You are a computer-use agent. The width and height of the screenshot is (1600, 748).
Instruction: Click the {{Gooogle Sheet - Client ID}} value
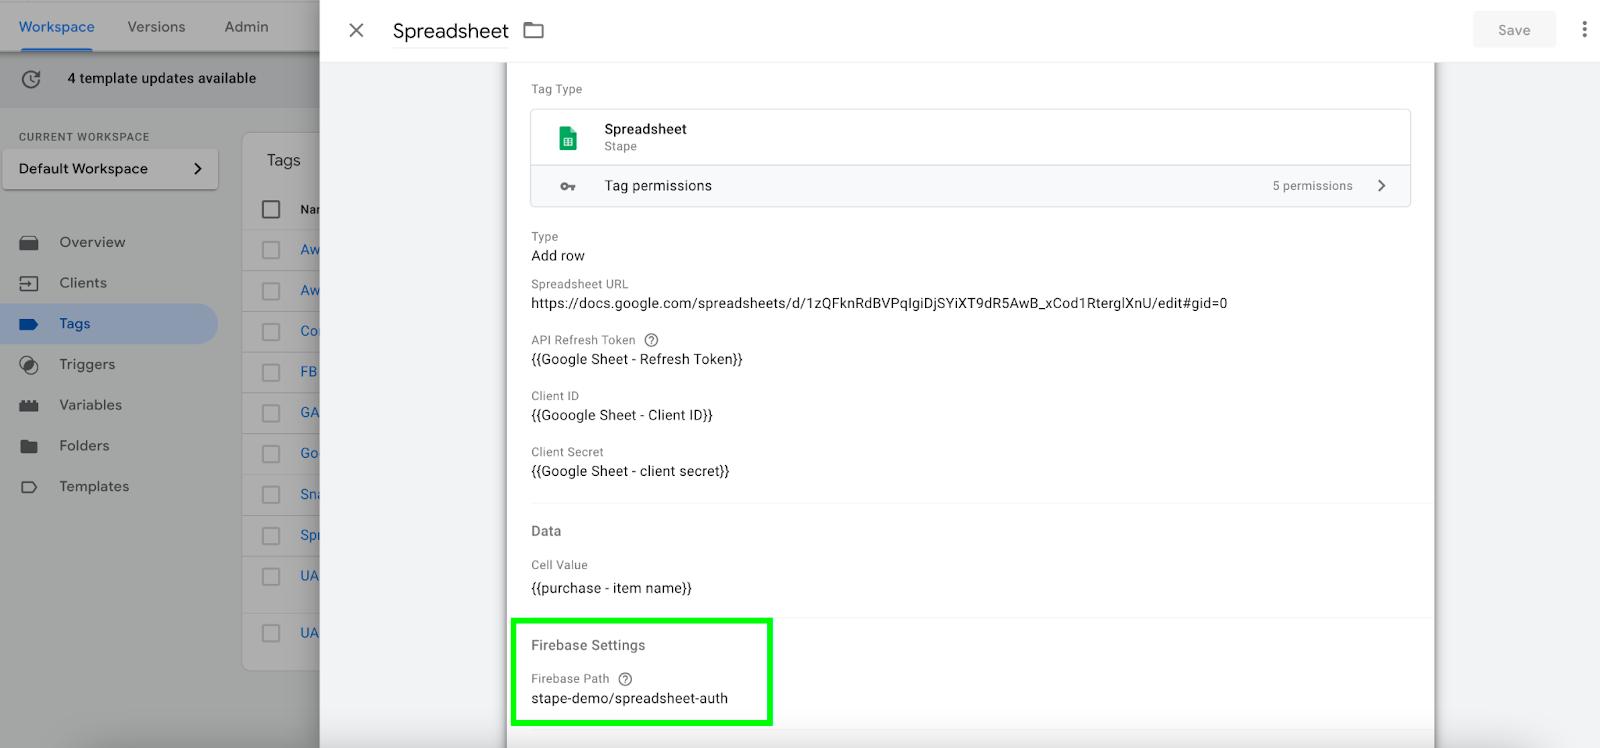tap(622, 415)
